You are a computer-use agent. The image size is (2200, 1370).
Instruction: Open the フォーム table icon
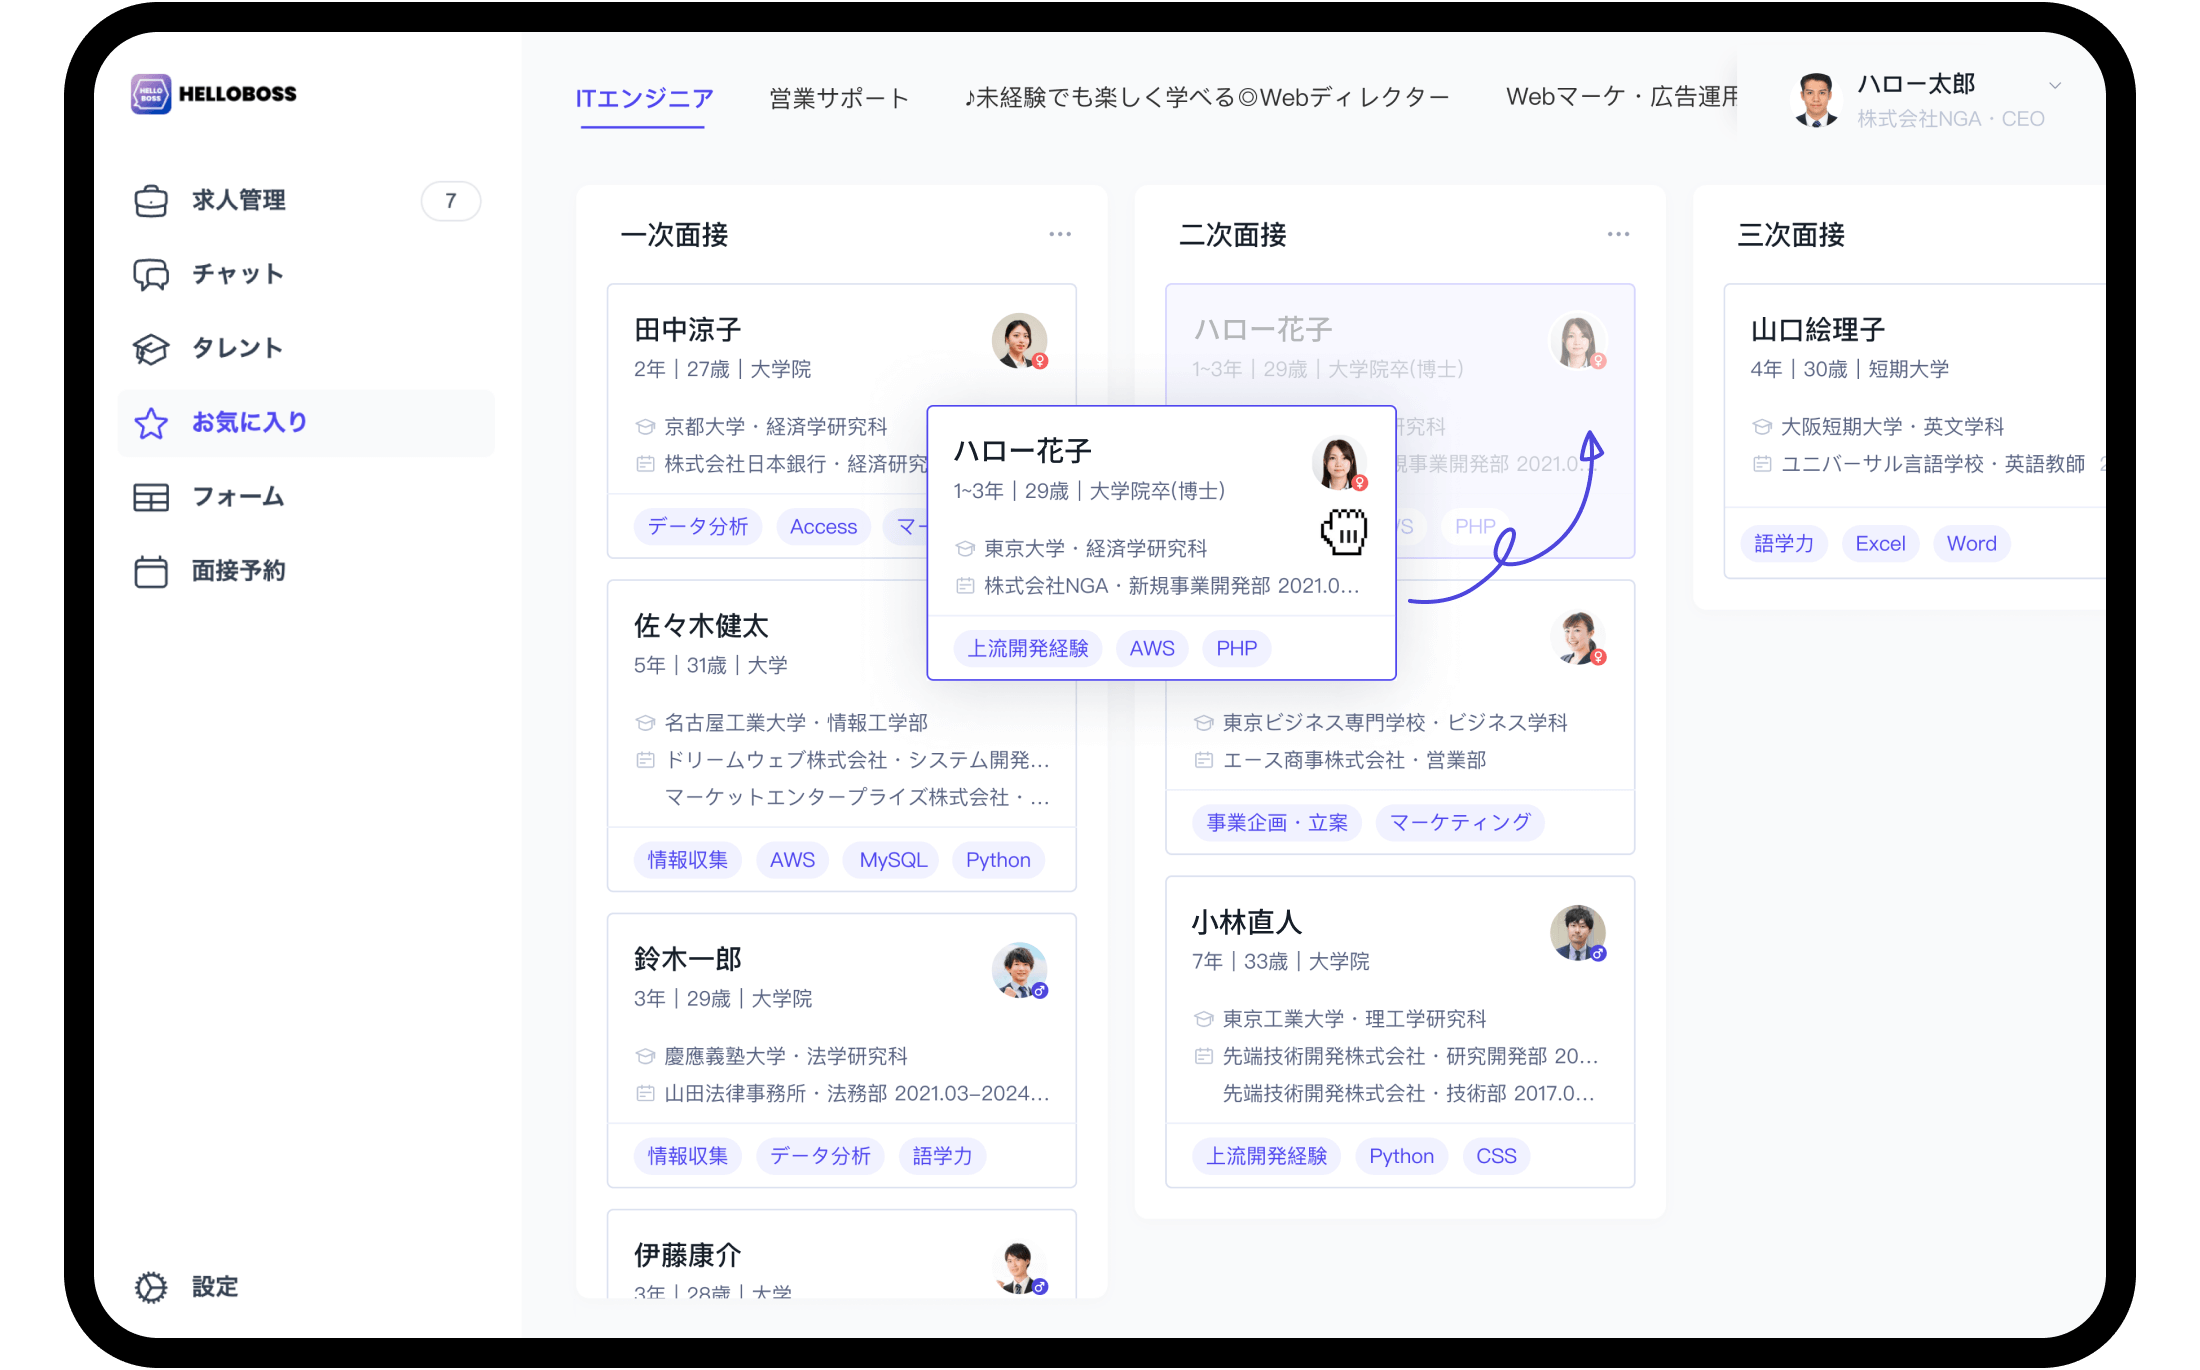click(151, 497)
